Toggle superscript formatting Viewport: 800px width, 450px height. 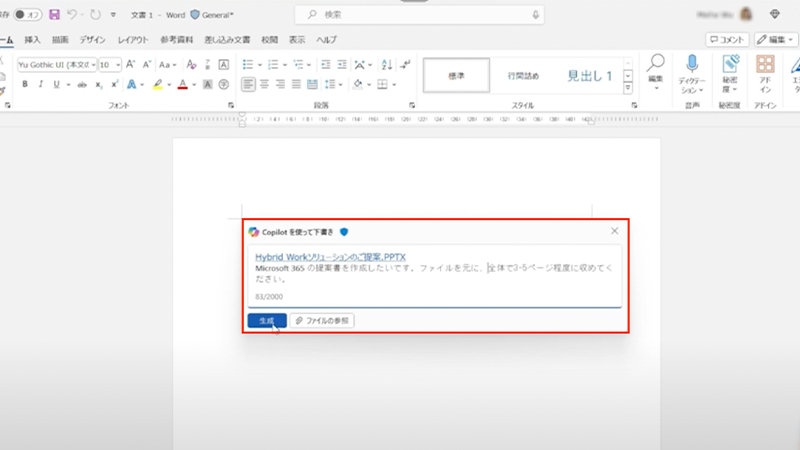[x=115, y=85]
